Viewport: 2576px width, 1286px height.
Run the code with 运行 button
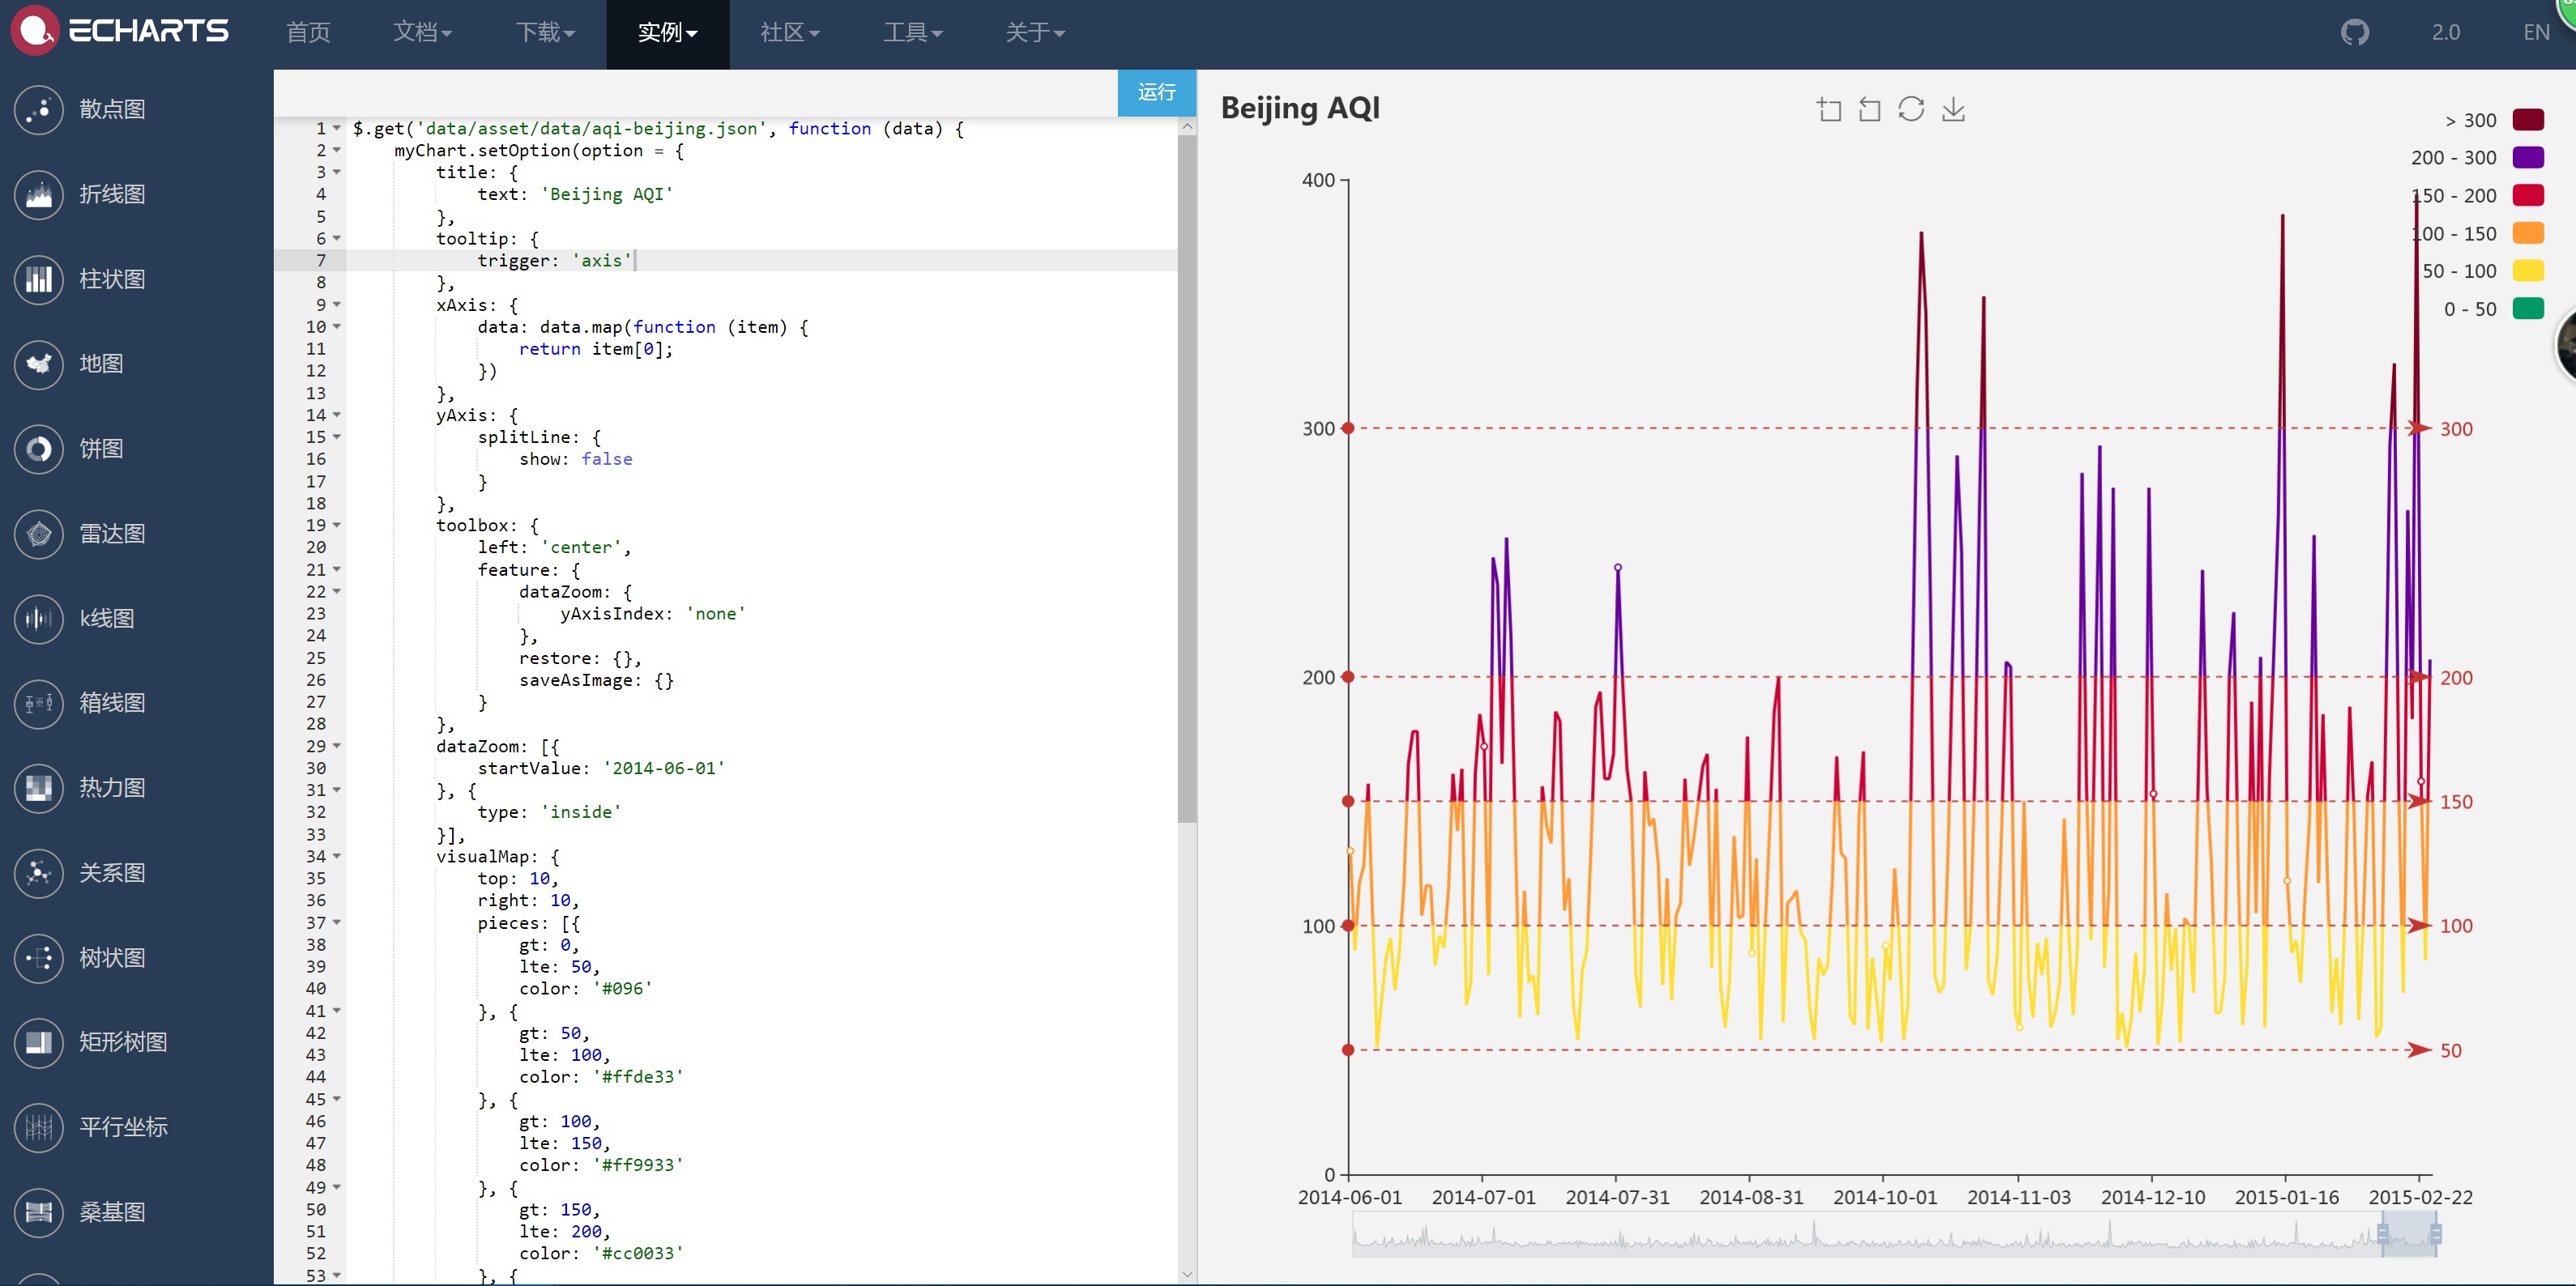click(x=1156, y=92)
